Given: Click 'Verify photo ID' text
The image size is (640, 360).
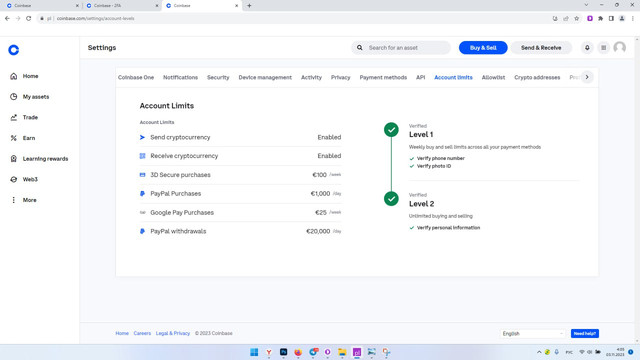Looking at the screenshot, I should pos(434,166).
